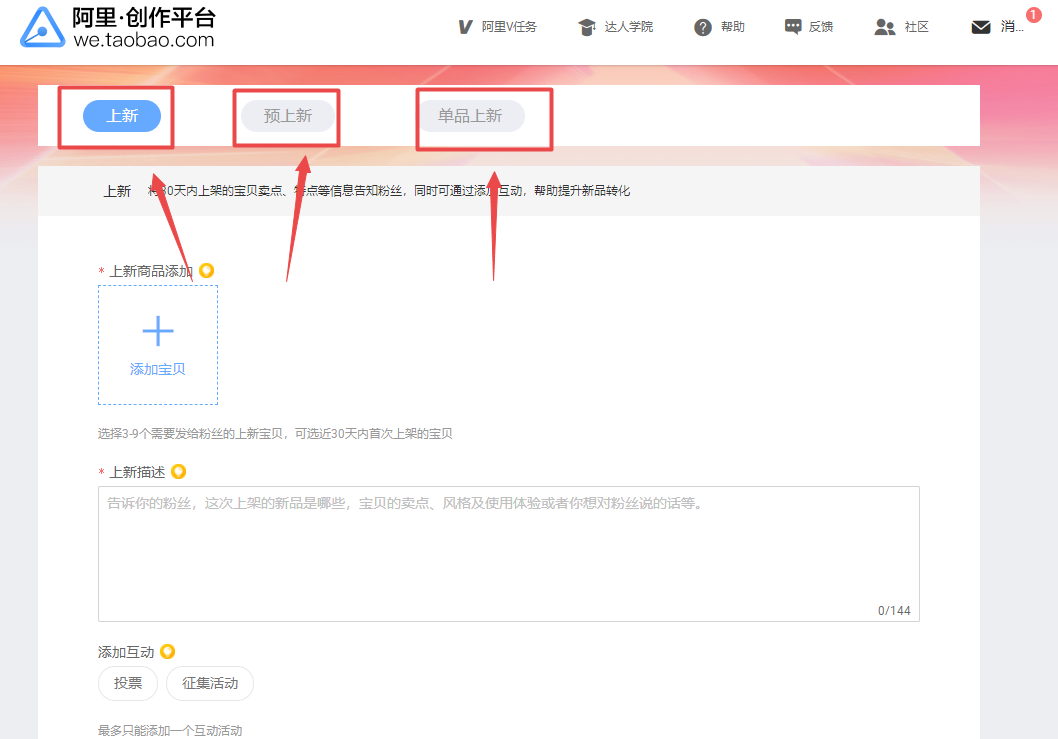Click the hint icon beside 上新商品添加
The image size is (1058, 739).
(207, 271)
